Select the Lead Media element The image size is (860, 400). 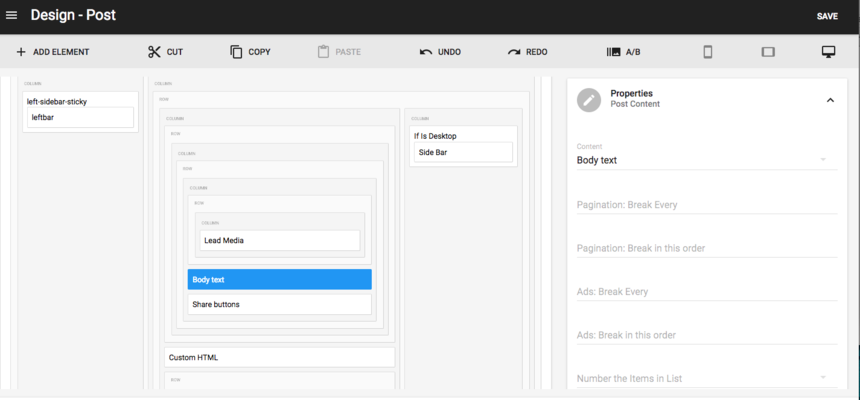pyautogui.click(x=279, y=240)
